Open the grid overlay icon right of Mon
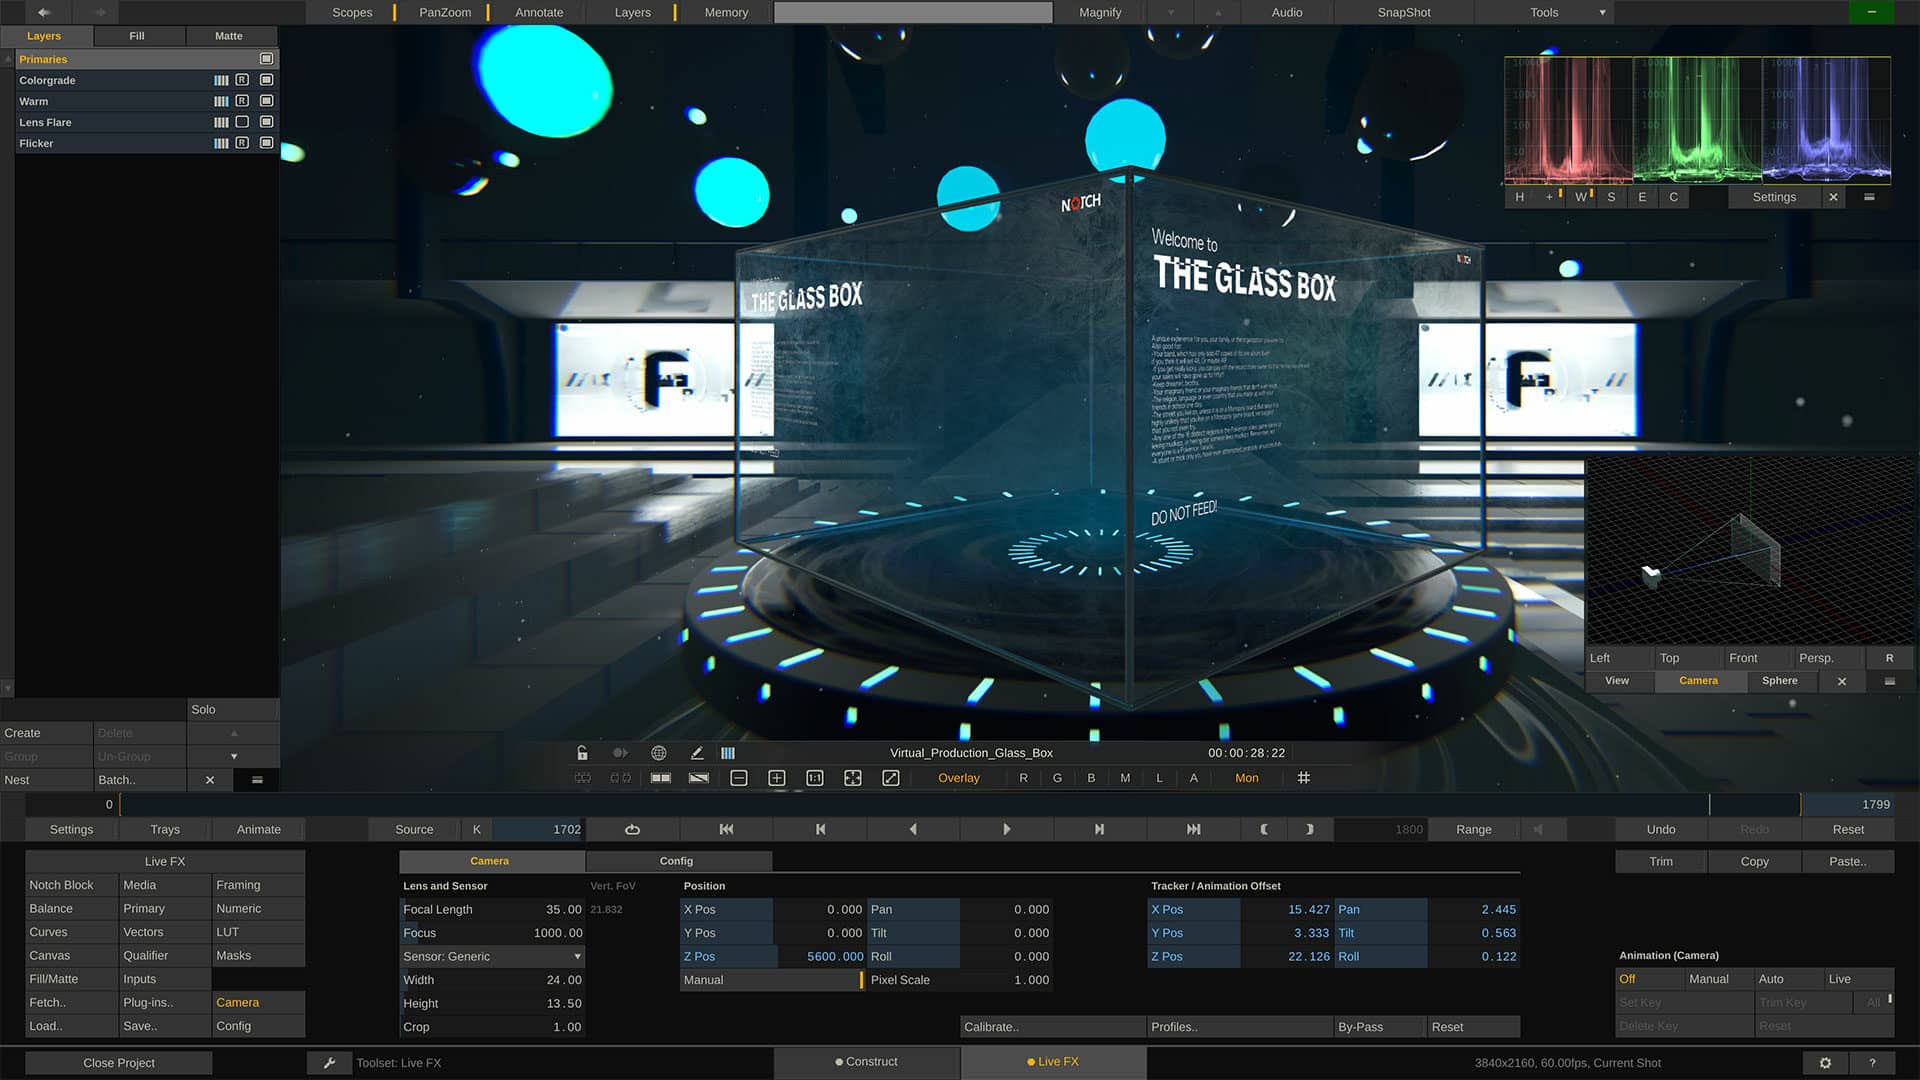Screen dimensions: 1920x1080 coord(1303,778)
